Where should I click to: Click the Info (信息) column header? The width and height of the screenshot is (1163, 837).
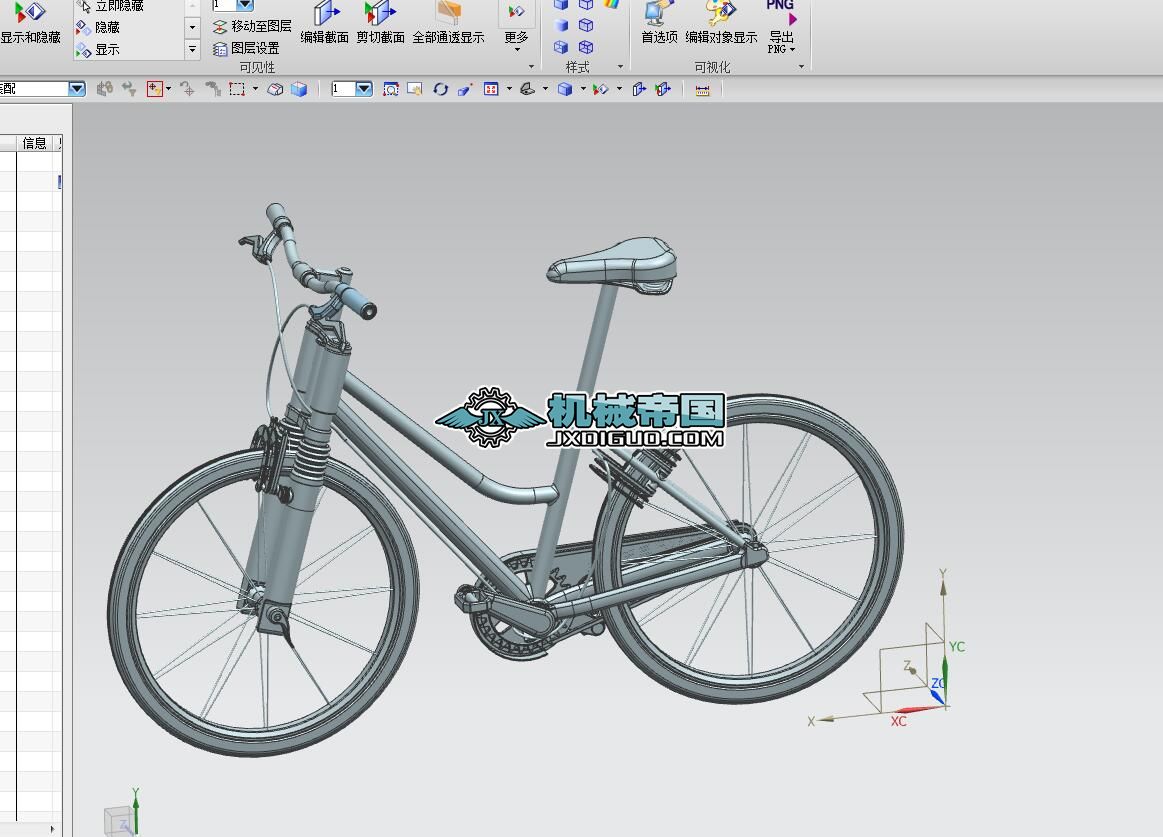[35, 143]
